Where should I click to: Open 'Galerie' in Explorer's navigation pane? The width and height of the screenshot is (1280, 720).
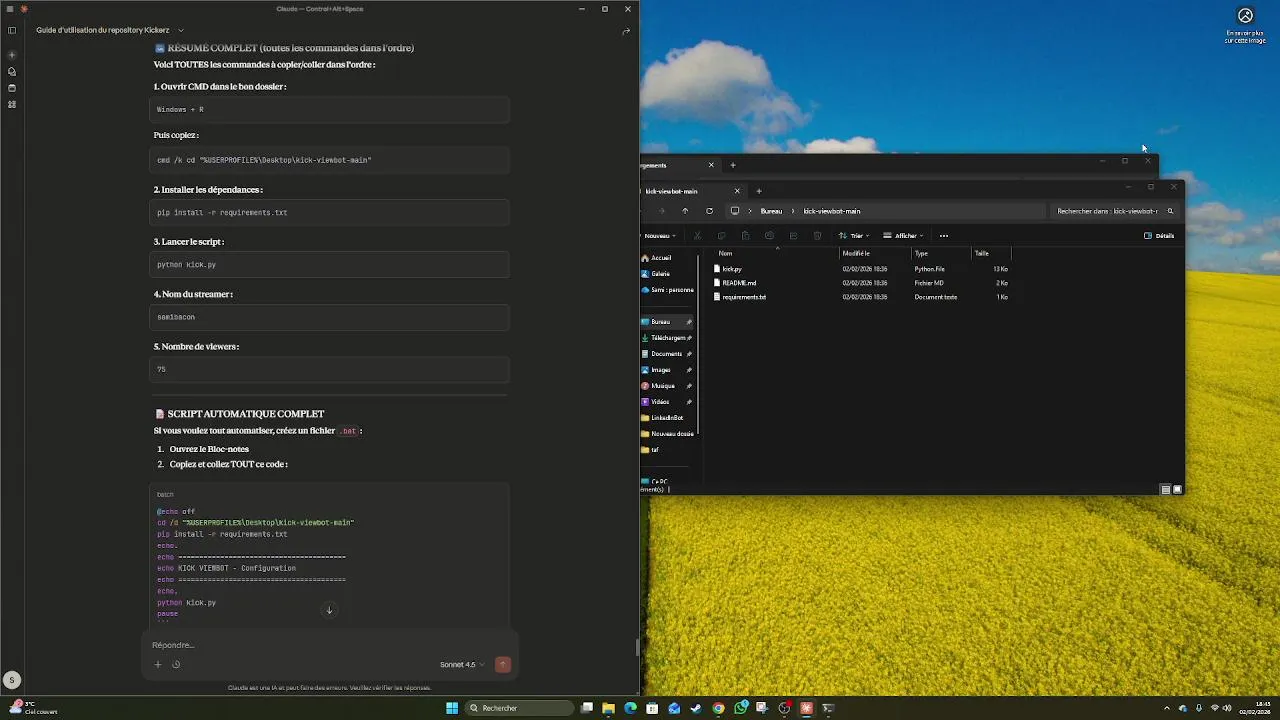pos(660,274)
